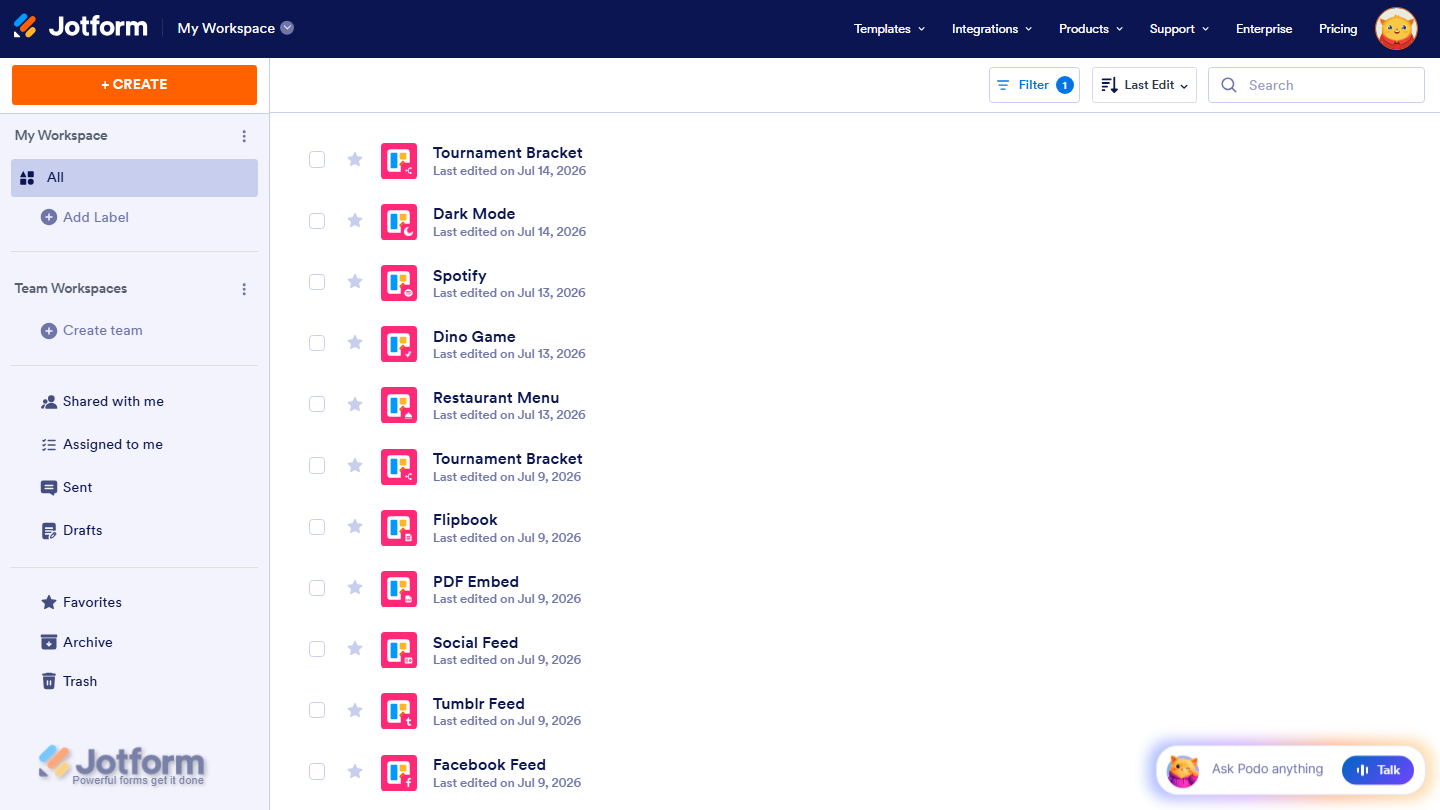The height and width of the screenshot is (810, 1440).
Task: Star the Dino Game item as favorite
Action: coord(355,343)
